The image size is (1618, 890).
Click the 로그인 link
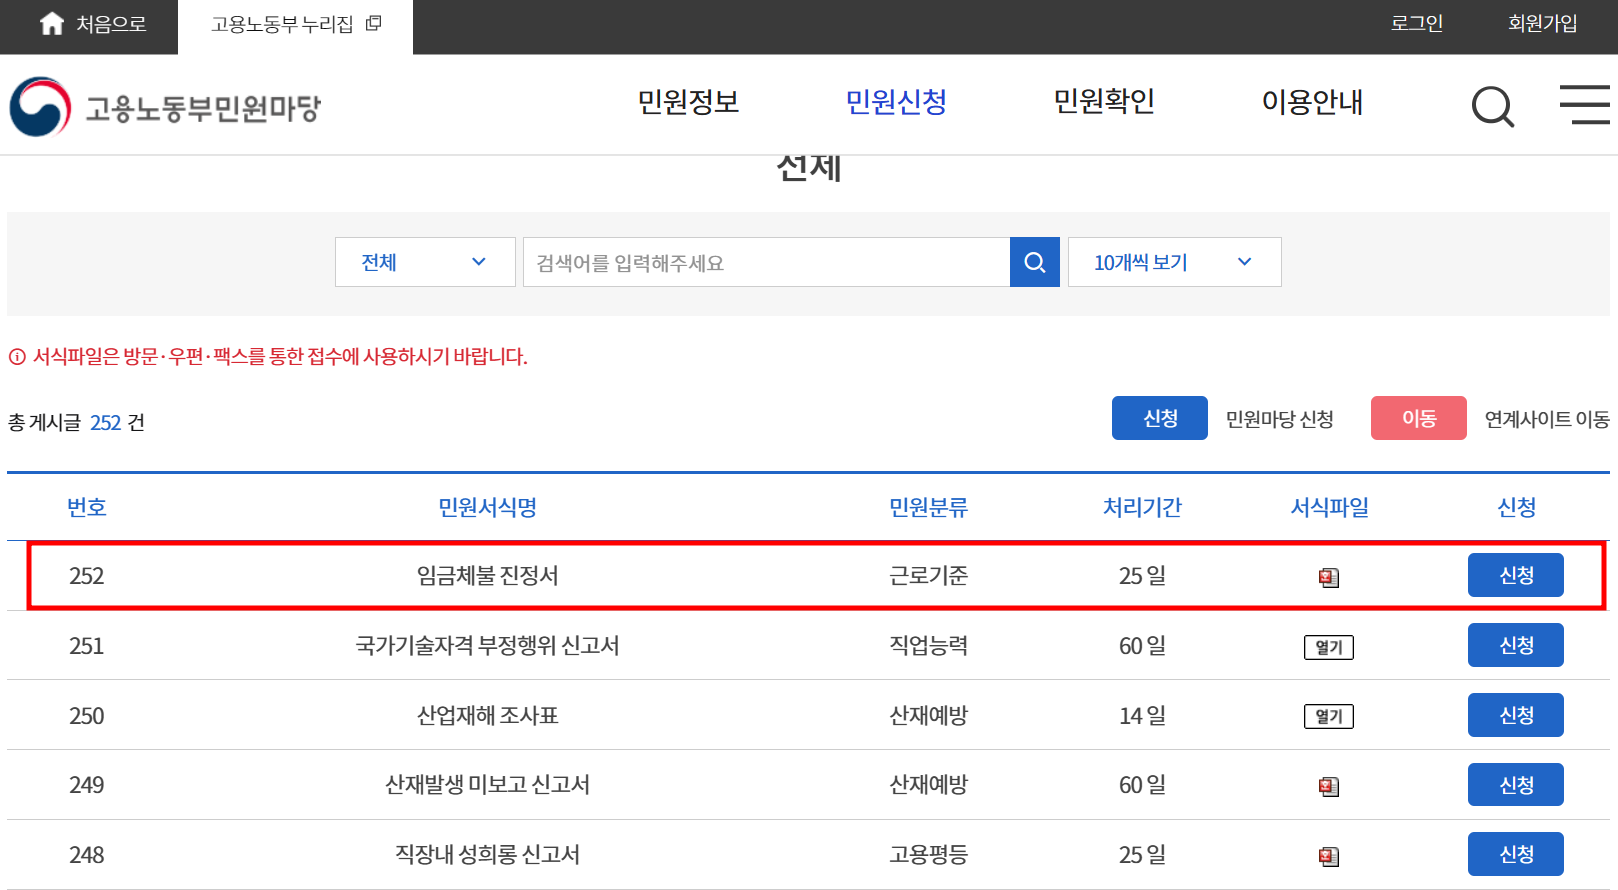[x=1417, y=23]
